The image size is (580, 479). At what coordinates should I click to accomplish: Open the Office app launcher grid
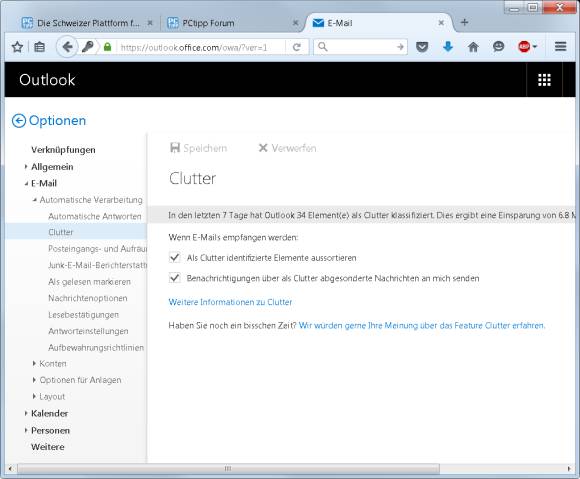[x=544, y=80]
